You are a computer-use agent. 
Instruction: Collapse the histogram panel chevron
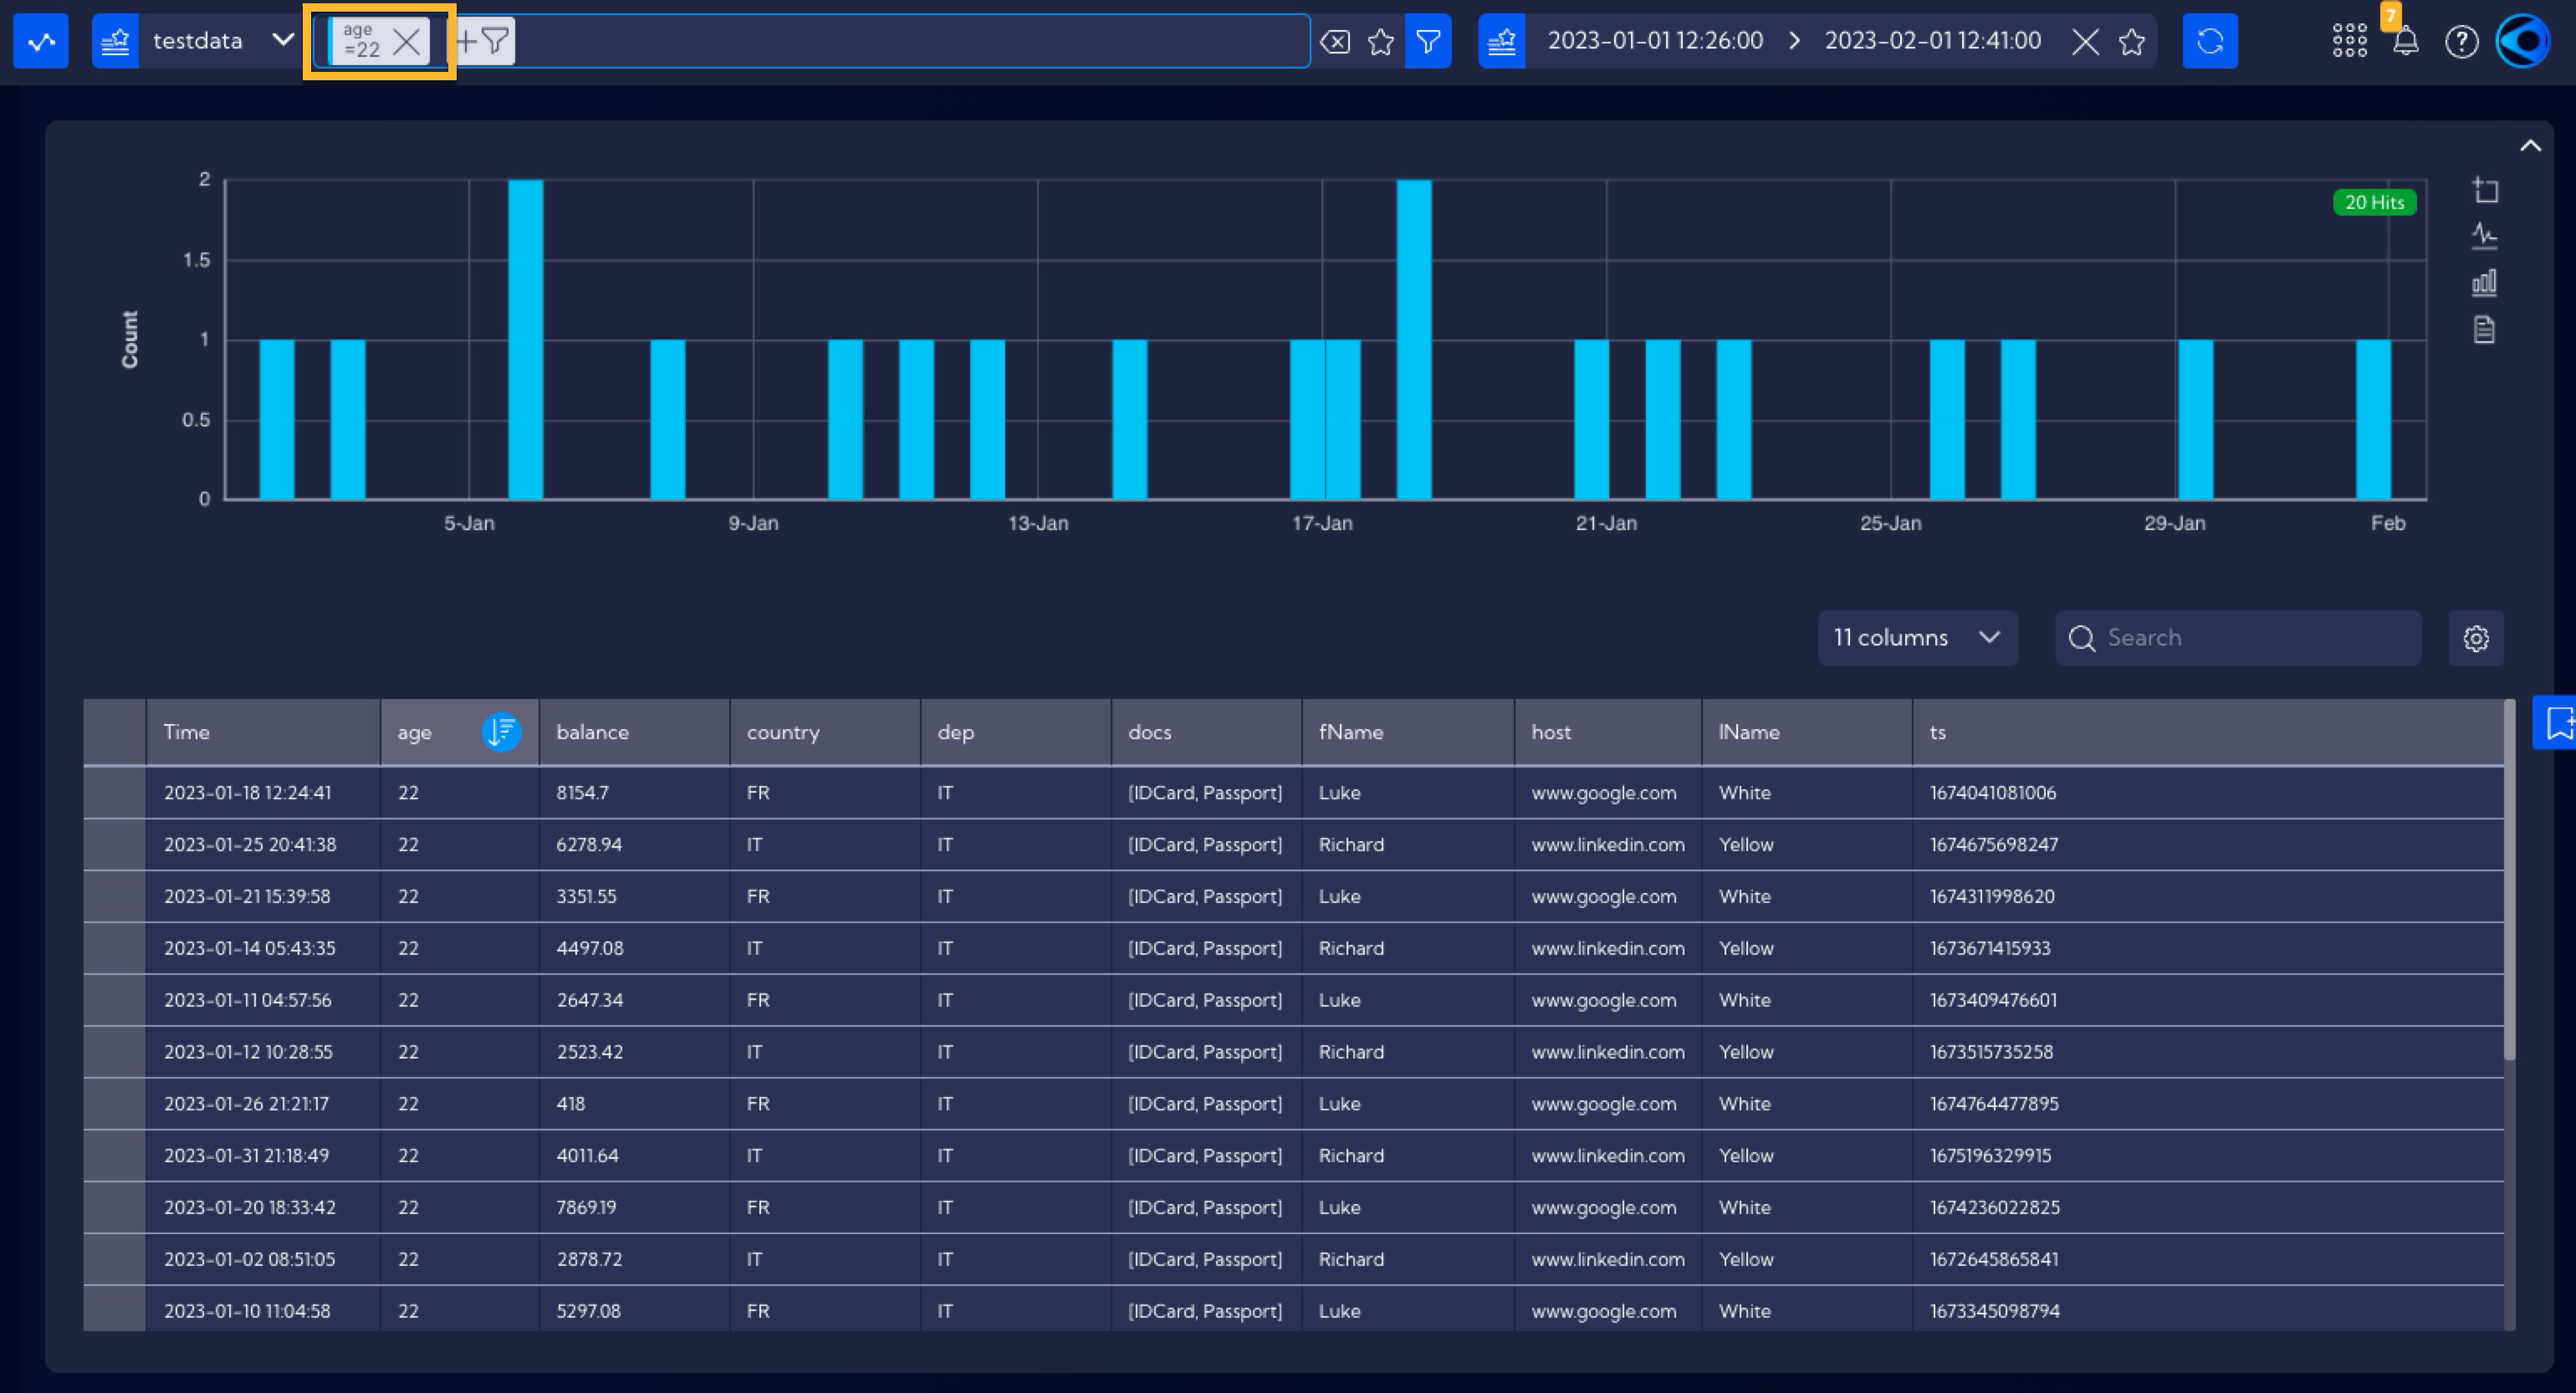[x=2530, y=146]
